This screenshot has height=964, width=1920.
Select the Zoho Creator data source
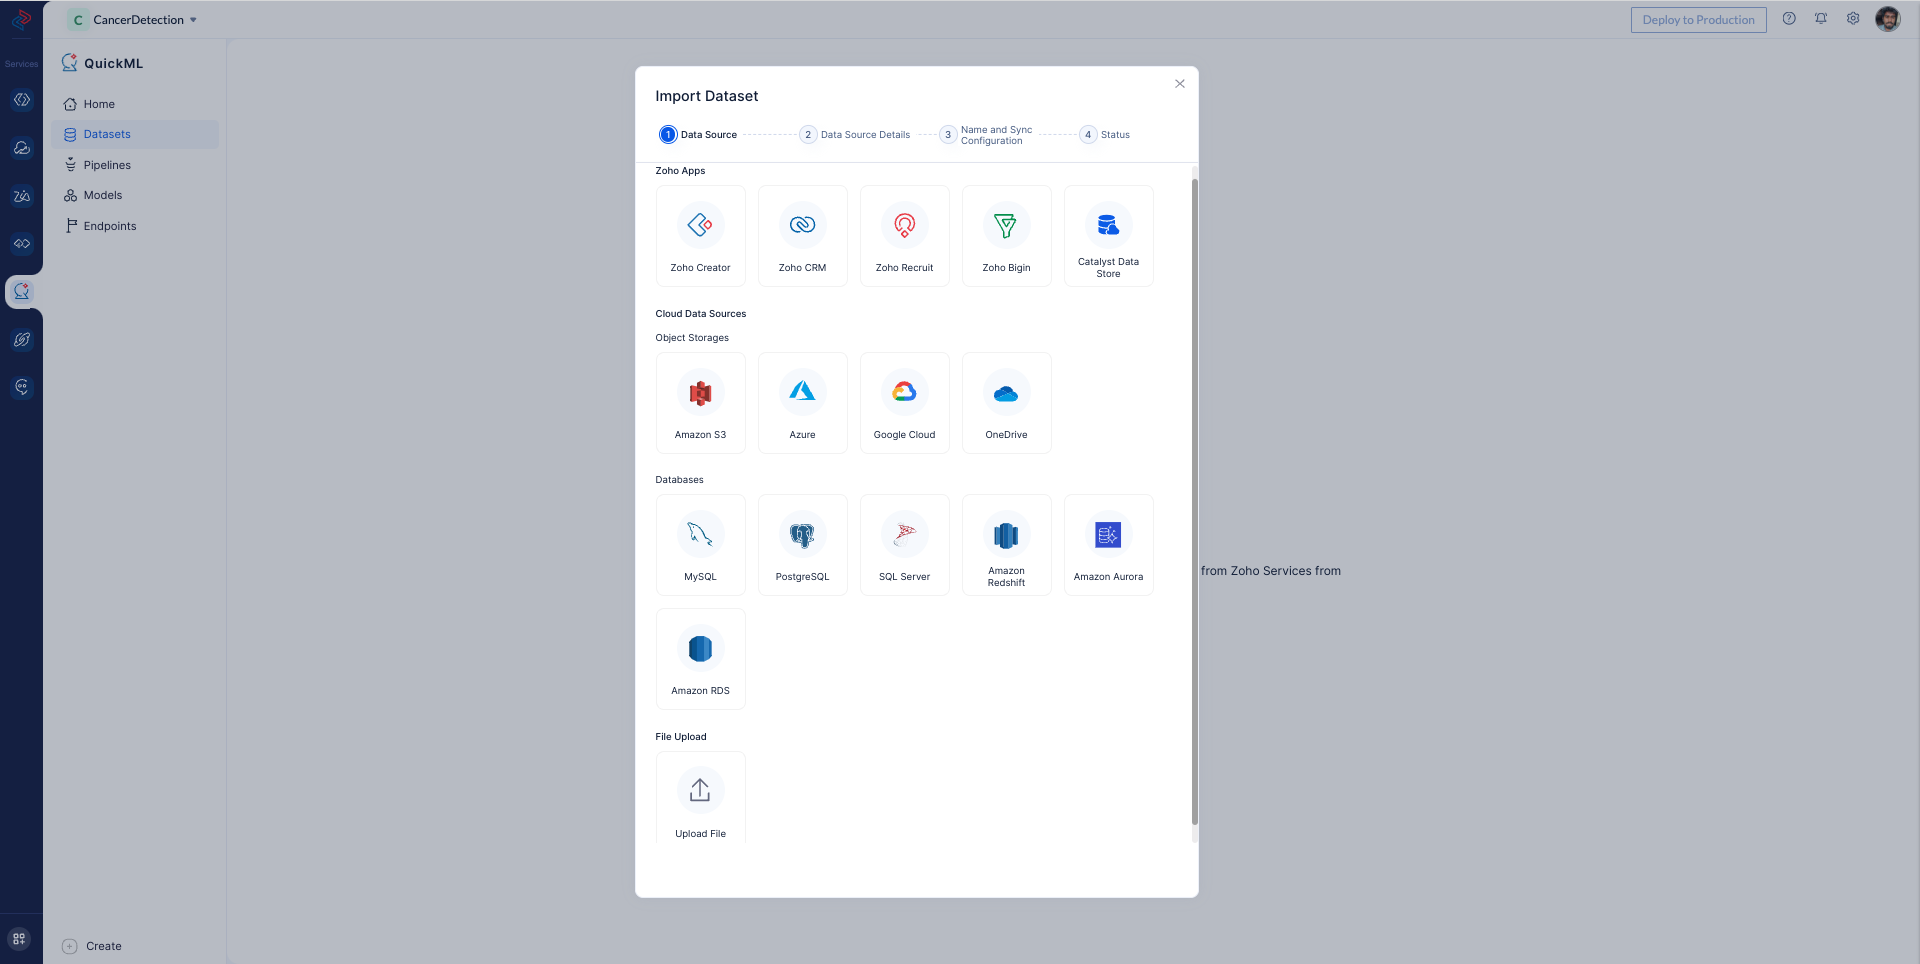click(x=700, y=236)
